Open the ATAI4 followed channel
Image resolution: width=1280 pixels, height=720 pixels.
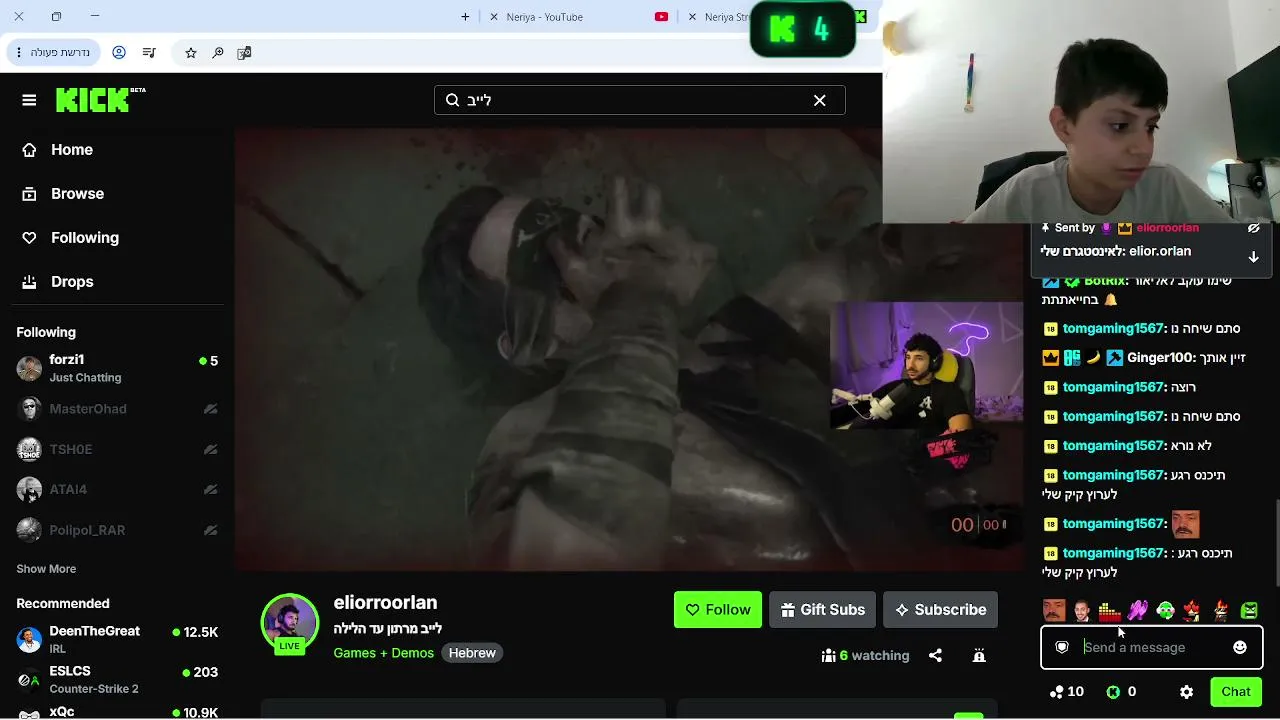click(116, 489)
